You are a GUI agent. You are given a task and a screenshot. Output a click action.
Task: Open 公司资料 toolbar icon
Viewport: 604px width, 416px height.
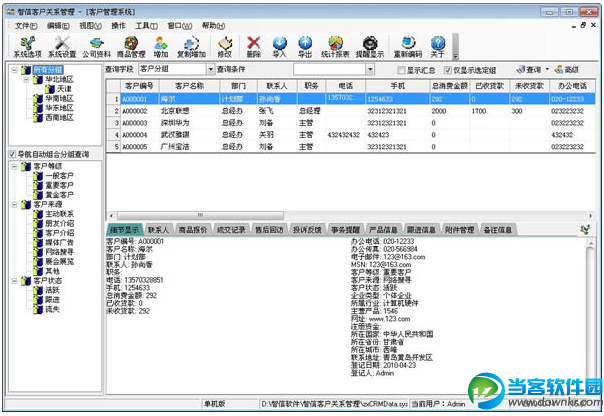(96, 47)
